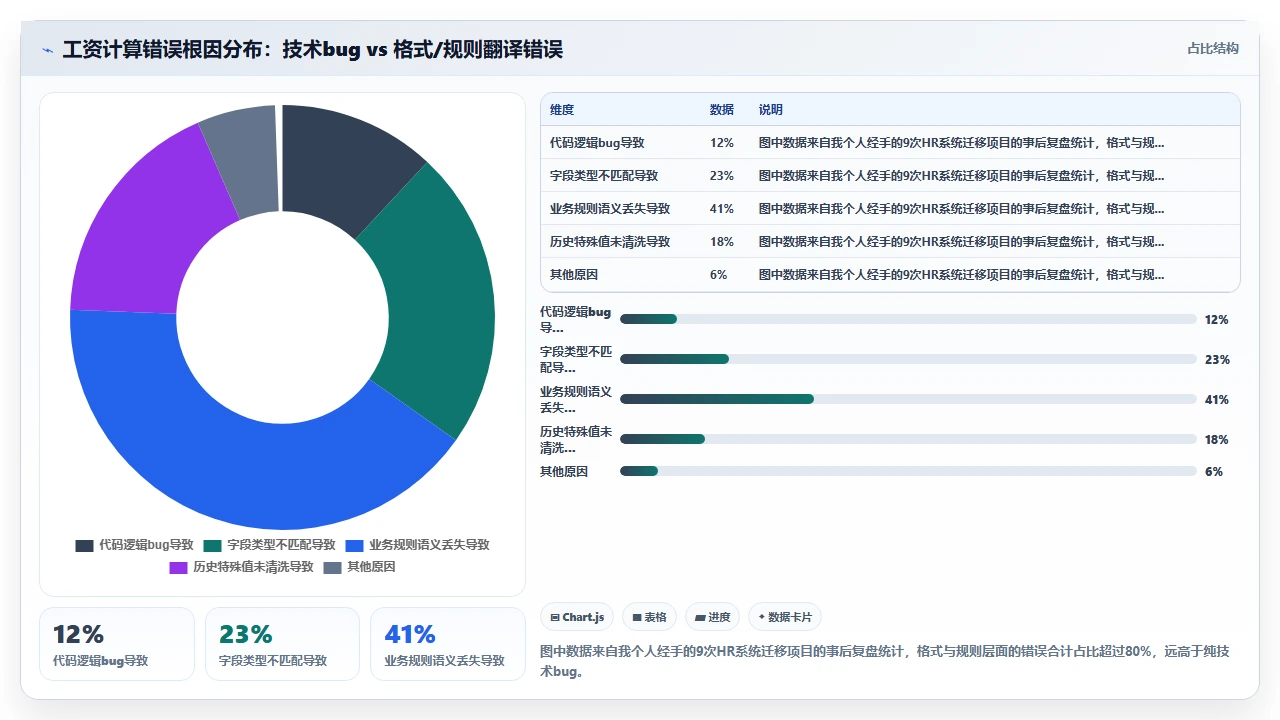1280x720 pixels.
Task: Click the footnote text about HR系统迁移项目
Action: click(885, 661)
